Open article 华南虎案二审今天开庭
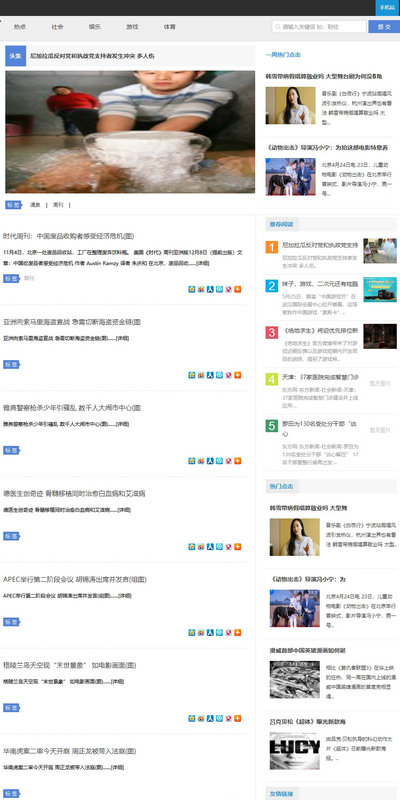 (x=69, y=751)
